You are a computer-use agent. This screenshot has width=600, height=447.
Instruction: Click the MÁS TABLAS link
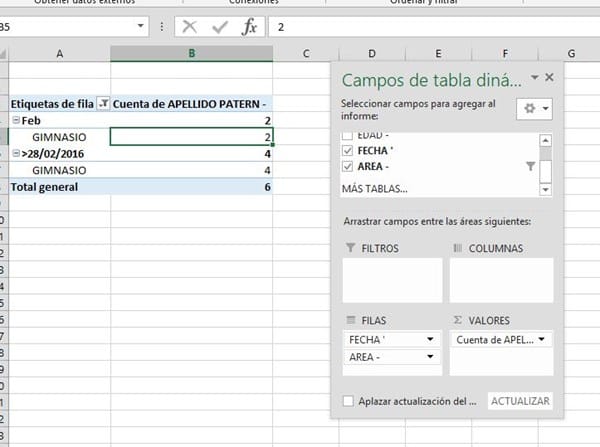point(375,188)
